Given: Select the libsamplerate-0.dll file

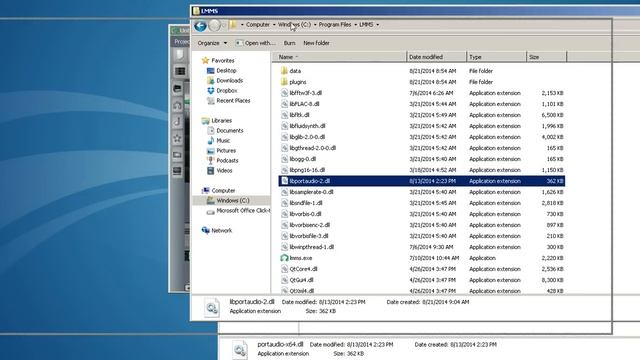Looking at the screenshot, I should point(311,192).
